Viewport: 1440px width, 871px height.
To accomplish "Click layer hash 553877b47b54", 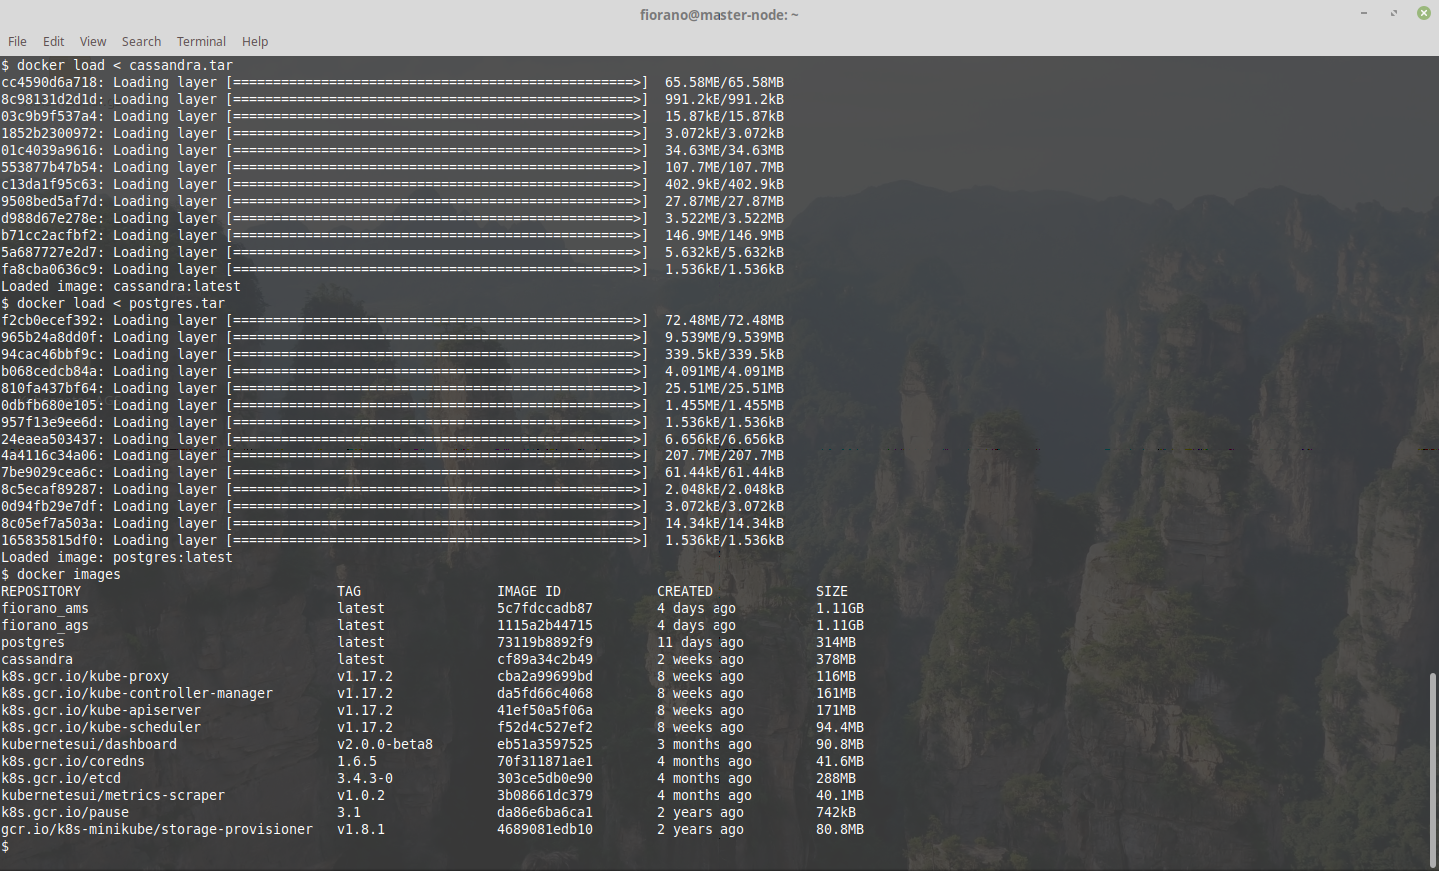I will pos(49,167).
